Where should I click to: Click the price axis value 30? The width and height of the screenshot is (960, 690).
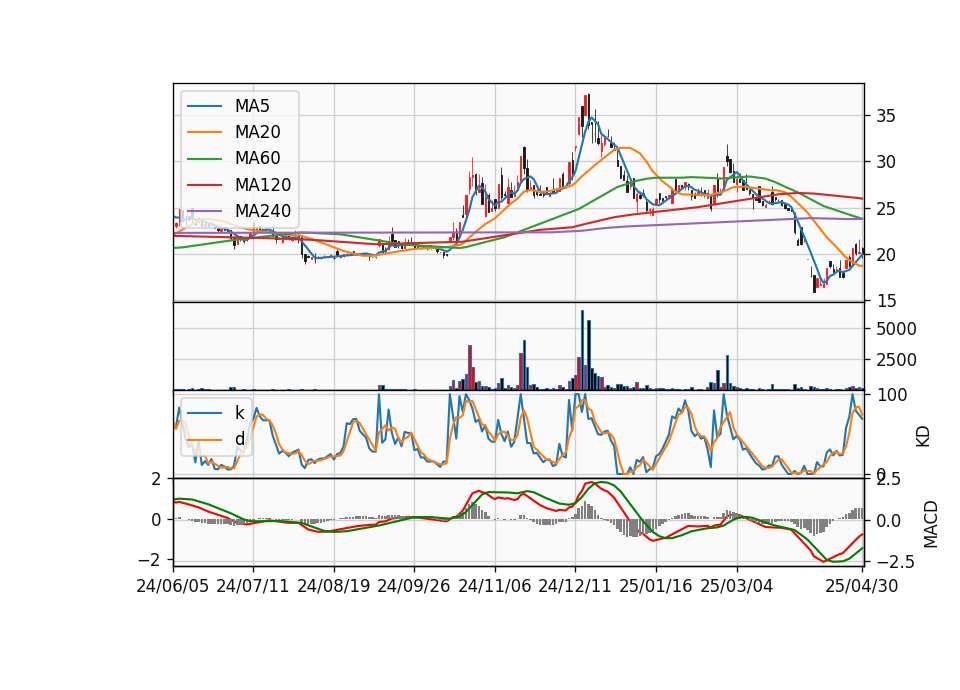coord(886,162)
